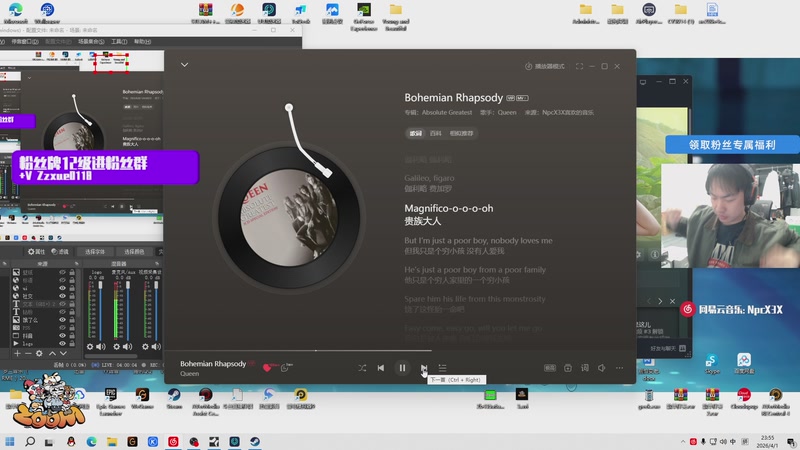Toggle visibility of the ui source
800x450 pixels.
[62, 288]
